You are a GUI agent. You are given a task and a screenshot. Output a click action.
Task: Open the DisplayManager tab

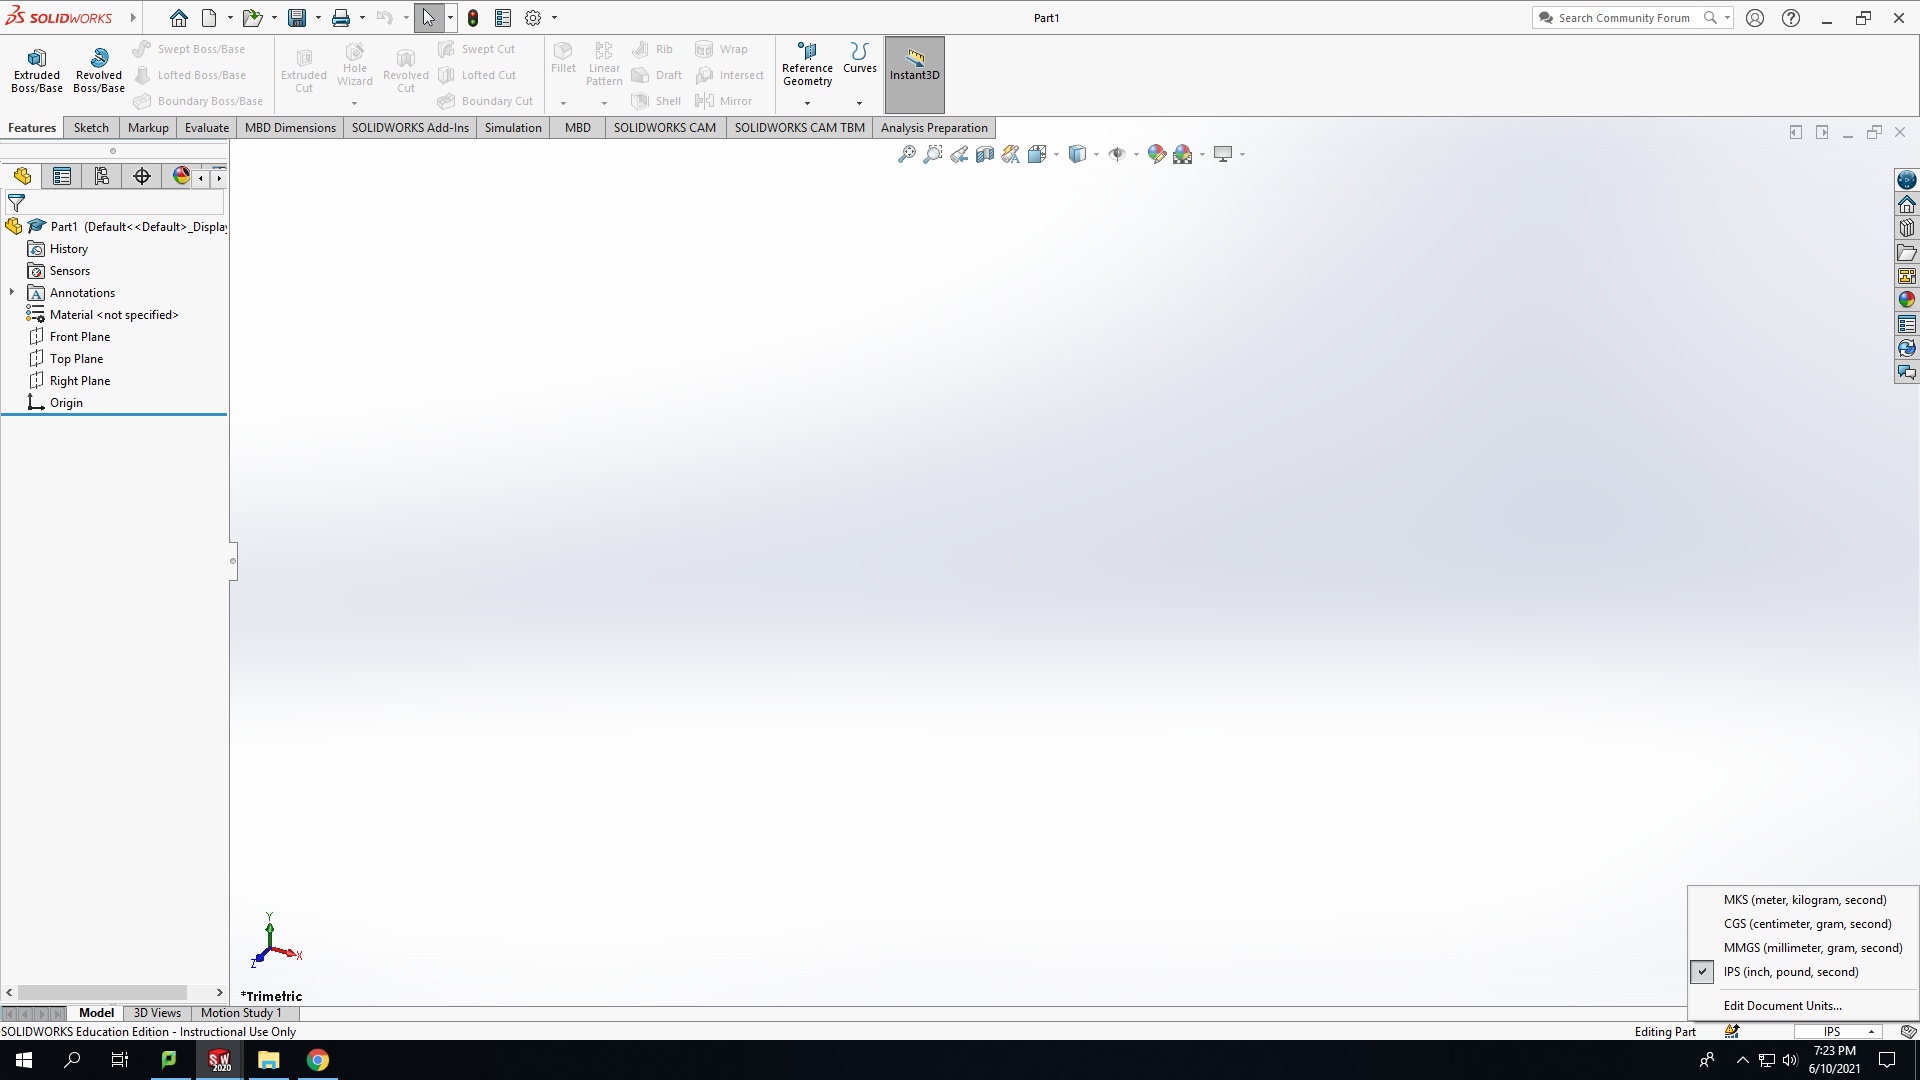[x=181, y=177]
